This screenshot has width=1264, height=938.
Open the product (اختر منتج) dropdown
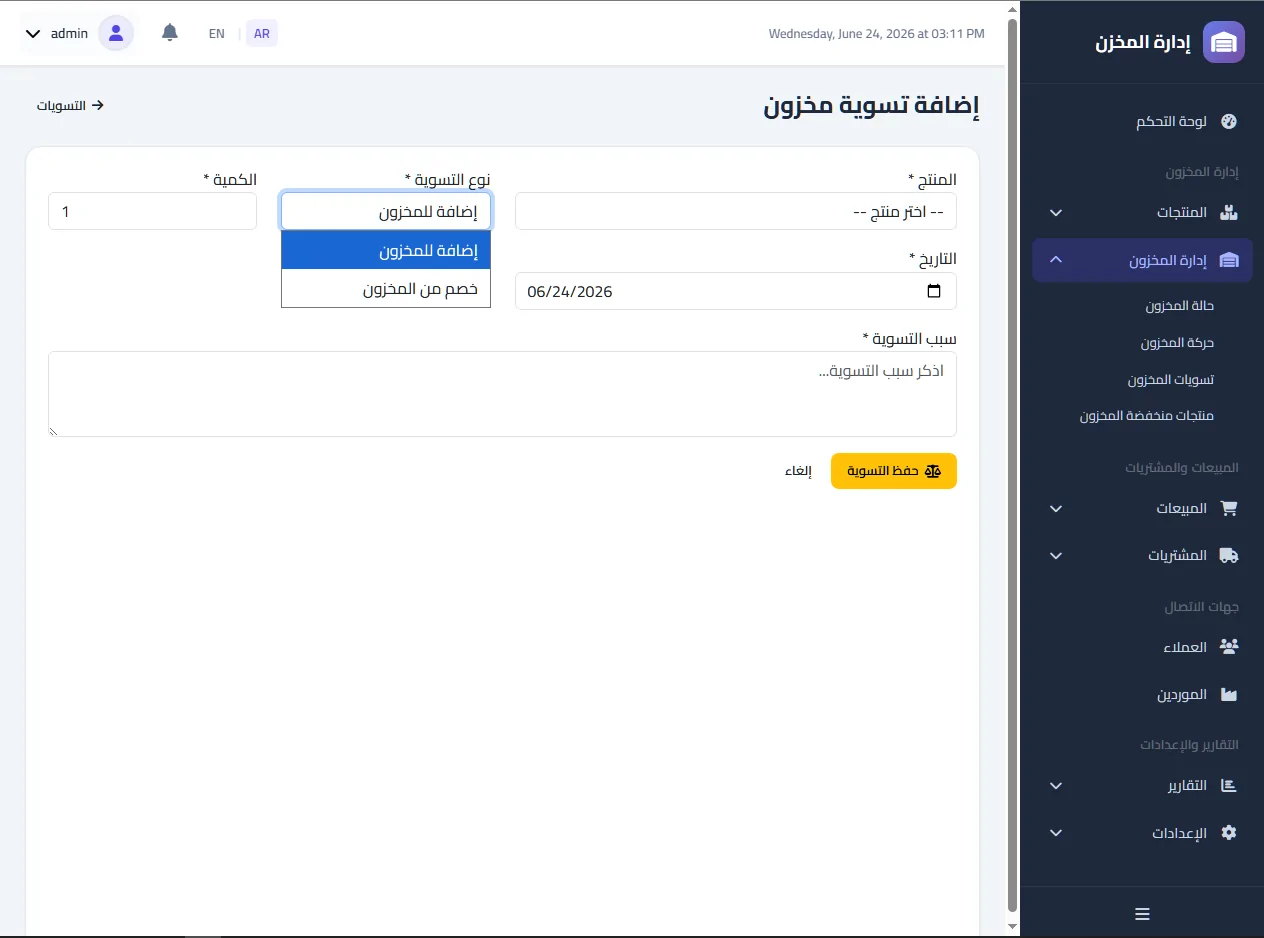pos(736,211)
